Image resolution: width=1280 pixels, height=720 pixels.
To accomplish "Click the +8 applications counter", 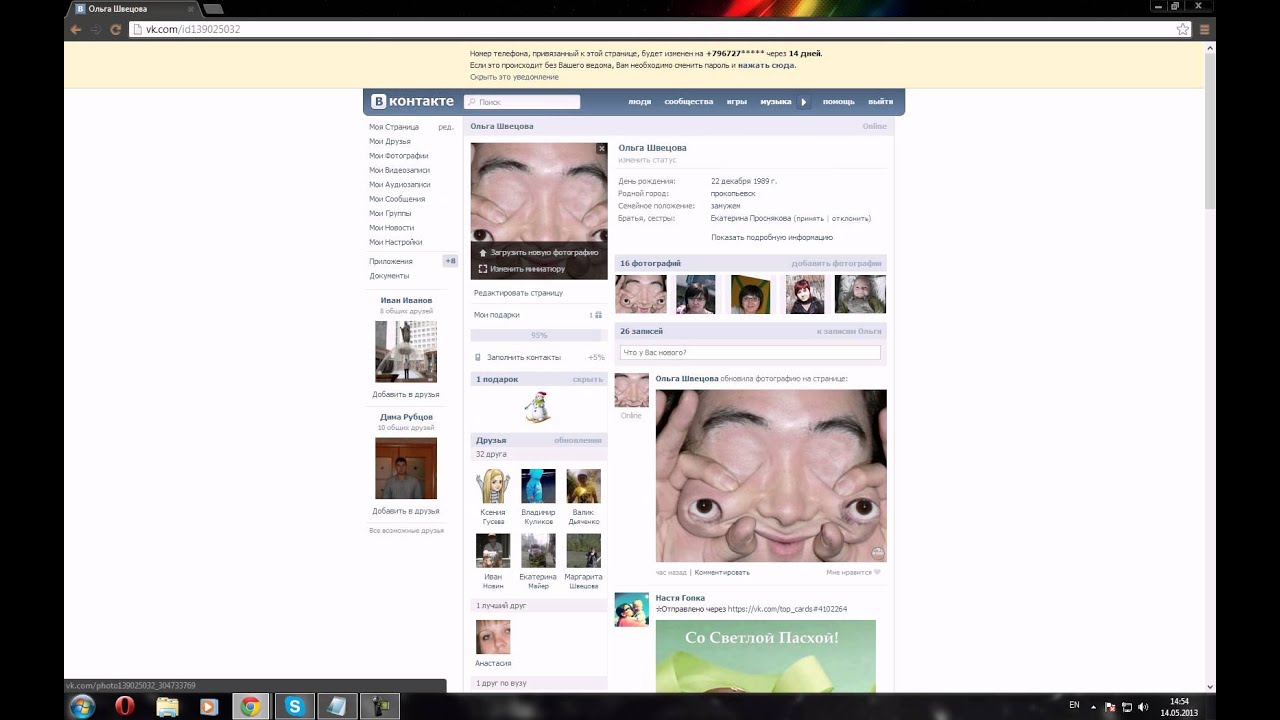I will click(x=450, y=261).
